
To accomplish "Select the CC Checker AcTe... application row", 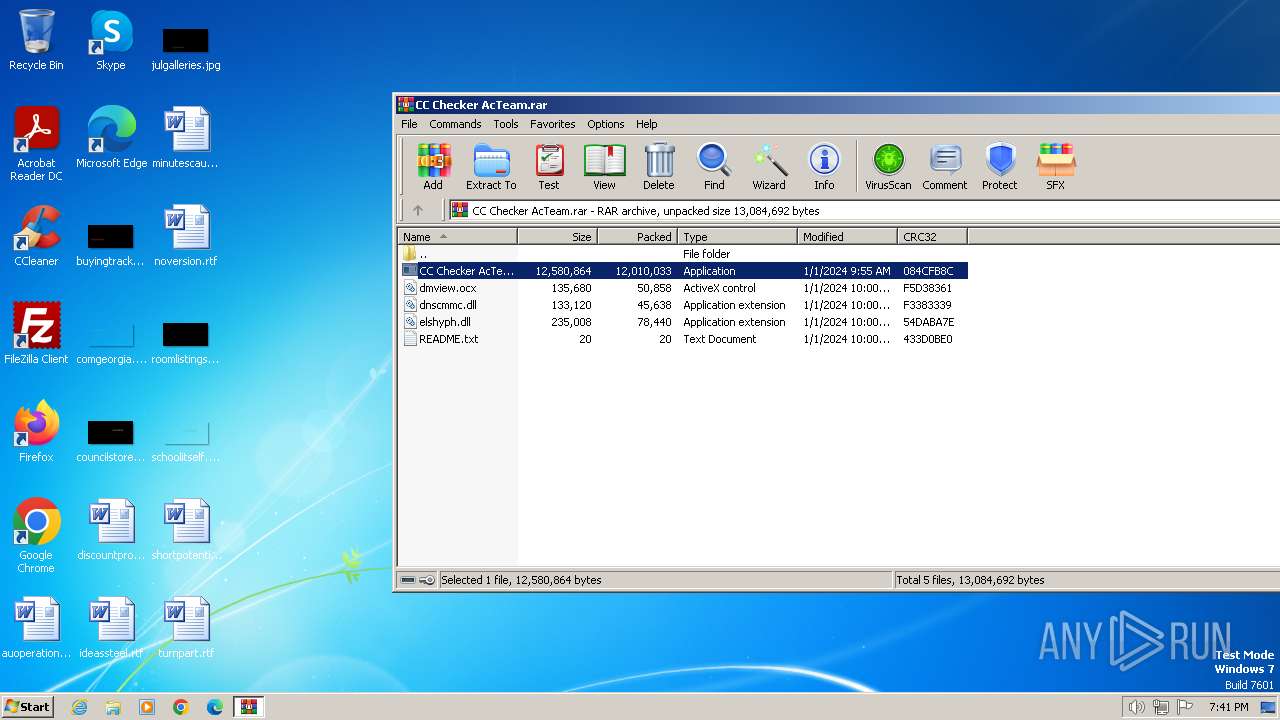I will point(683,271).
